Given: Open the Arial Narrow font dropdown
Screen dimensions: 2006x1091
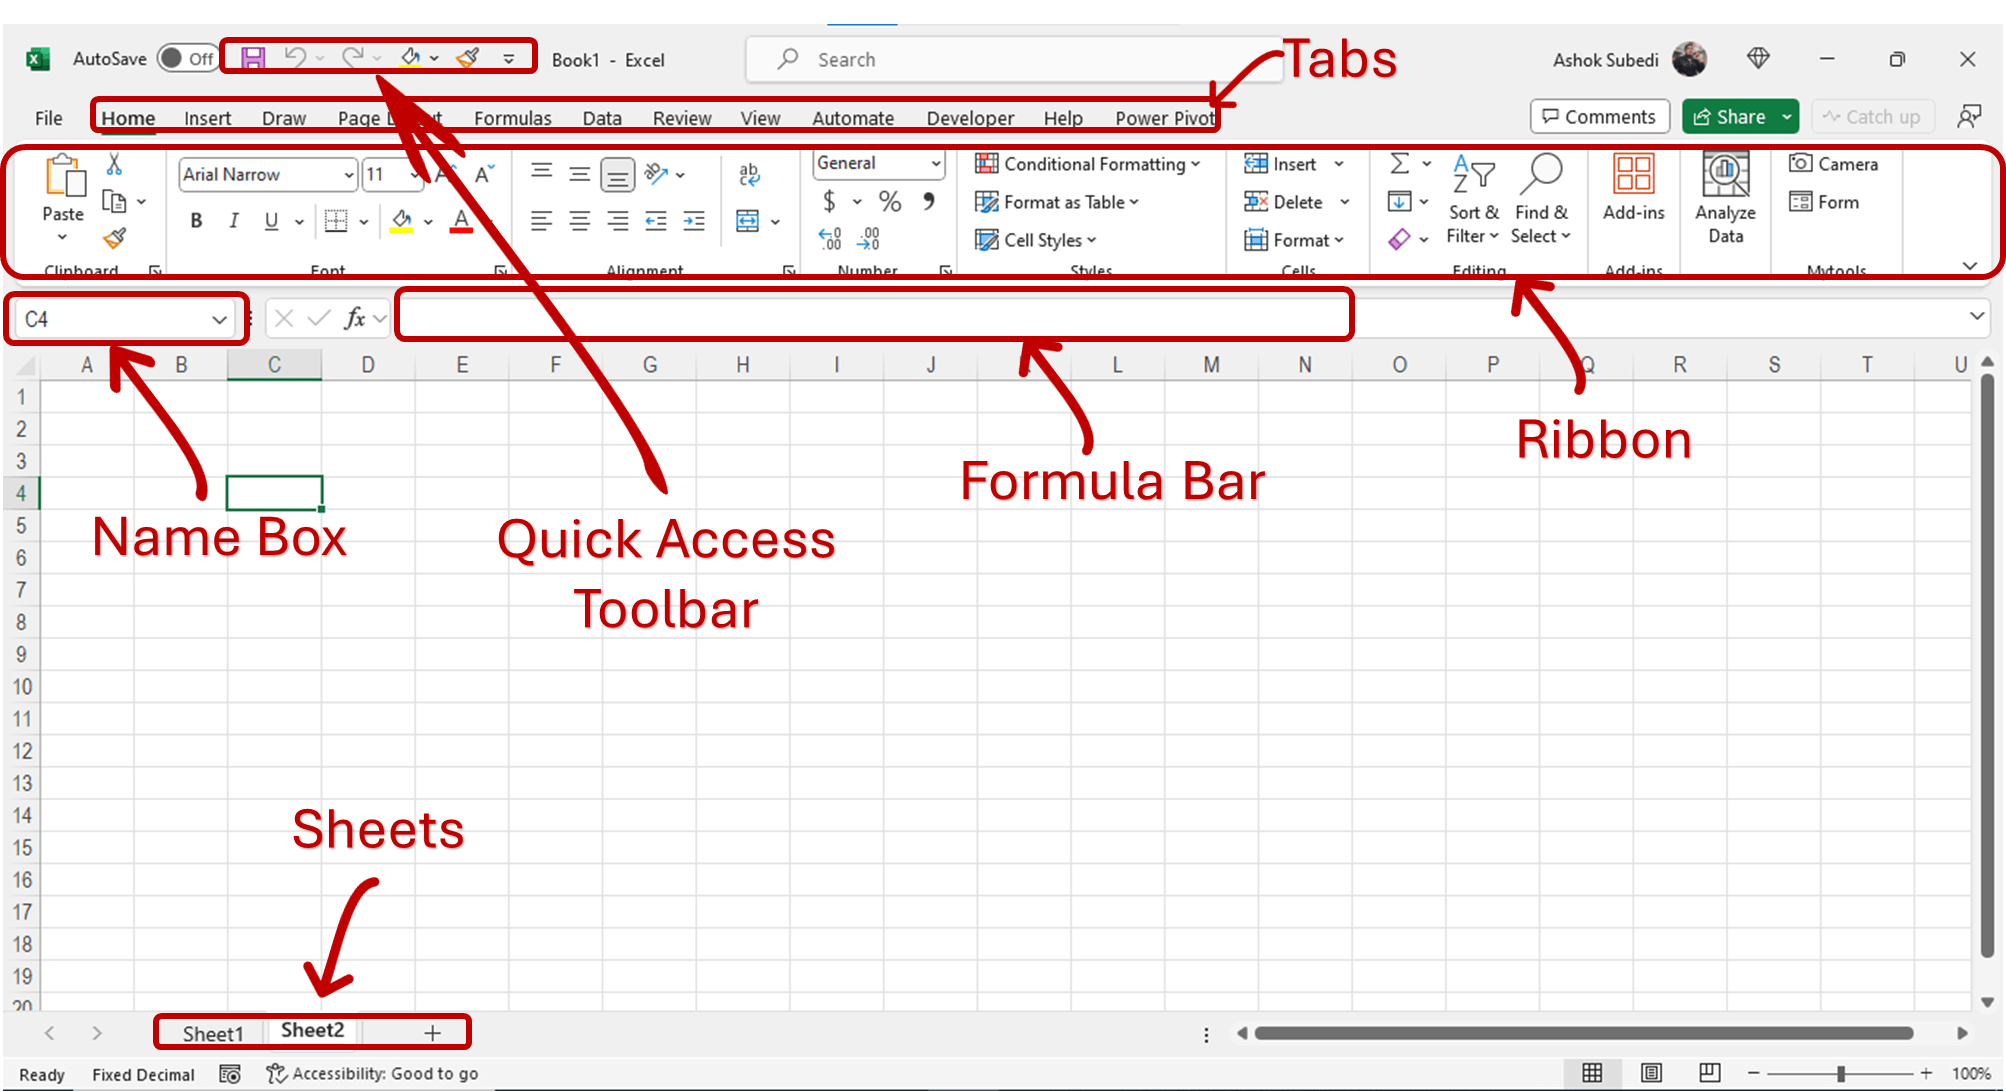Looking at the screenshot, I should pos(348,175).
